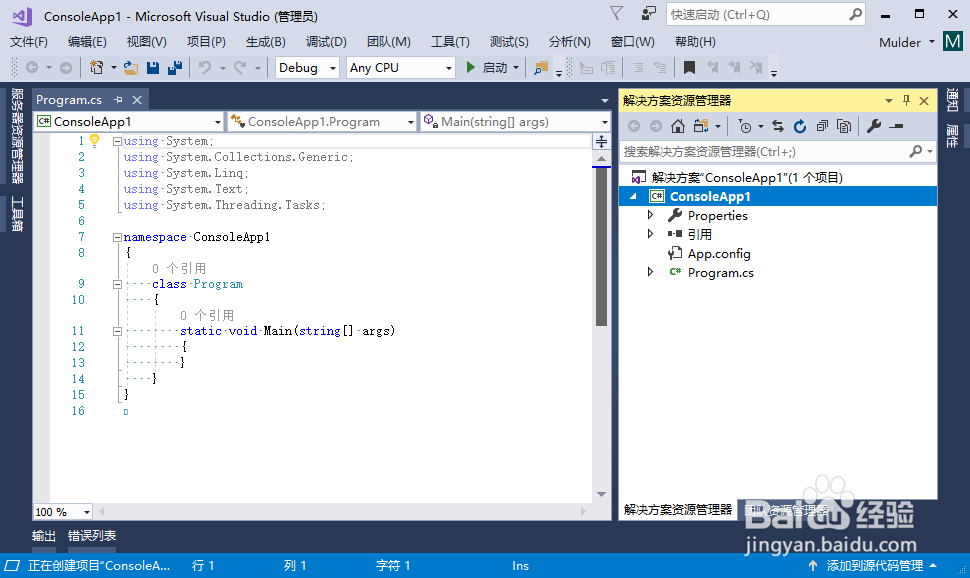
Task: Click the lightbulb quick actions icon on line 1
Action: (95, 140)
